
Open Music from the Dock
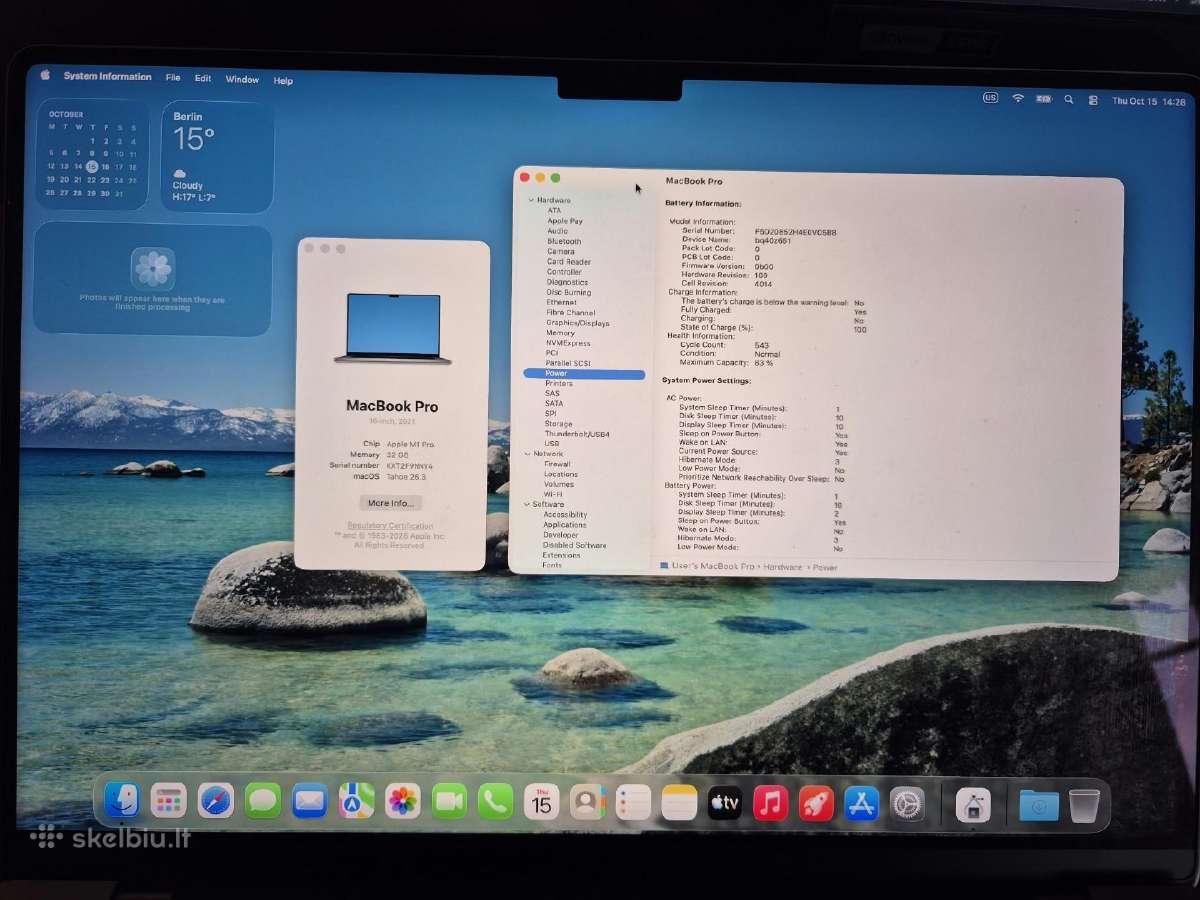(x=770, y=803)
